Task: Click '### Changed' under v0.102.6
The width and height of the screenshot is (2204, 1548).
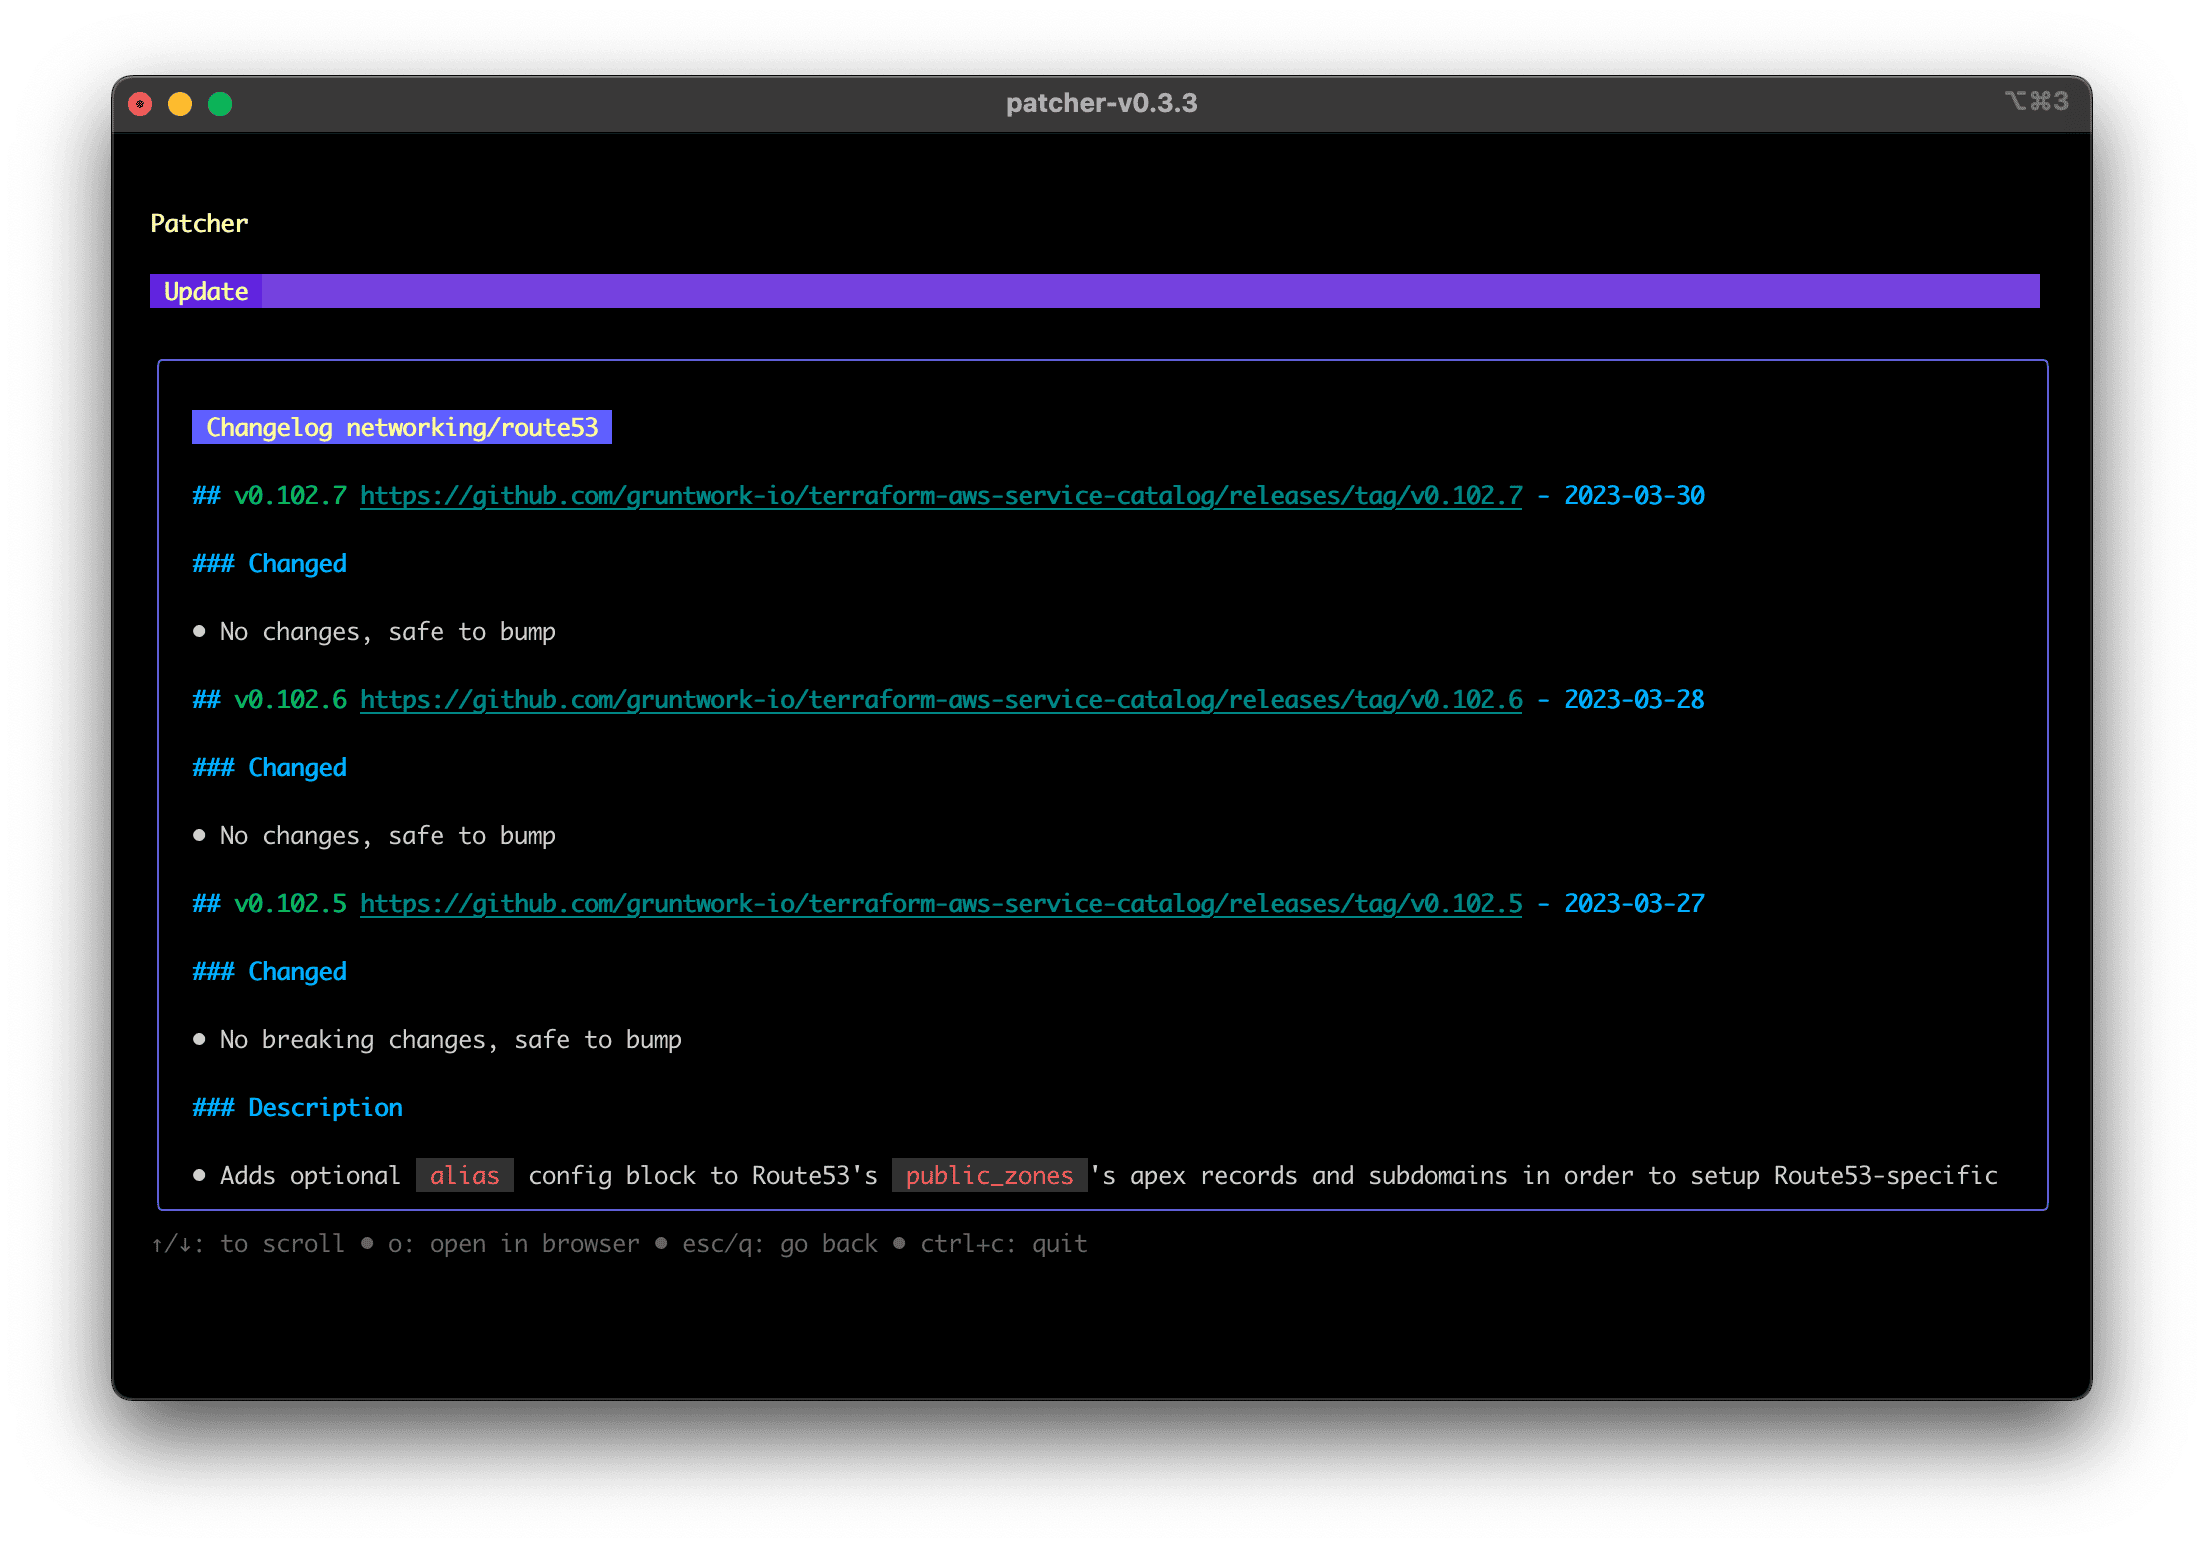Action: (270, 768)
